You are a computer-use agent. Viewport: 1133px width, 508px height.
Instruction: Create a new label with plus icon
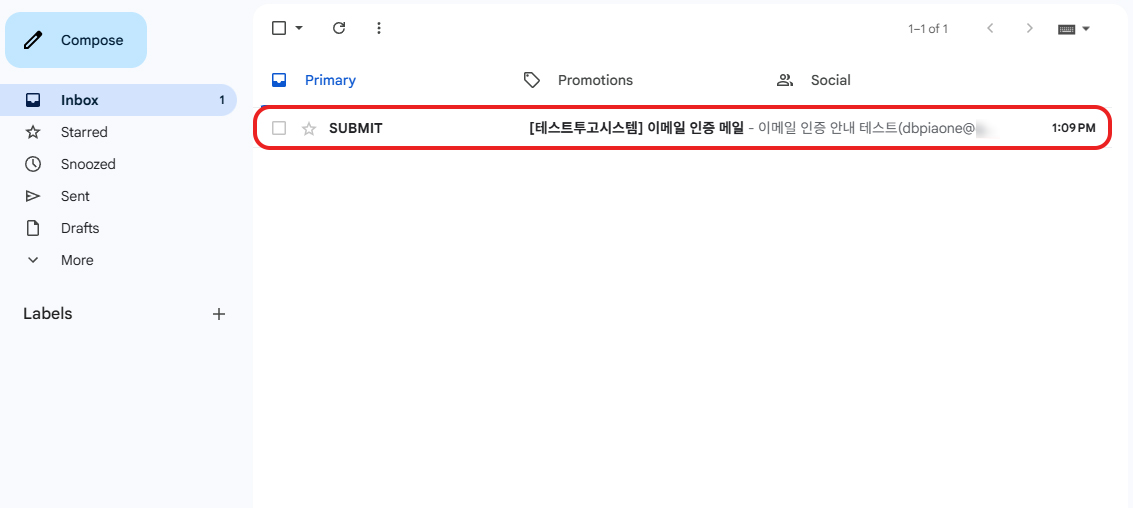pos(219,314)
